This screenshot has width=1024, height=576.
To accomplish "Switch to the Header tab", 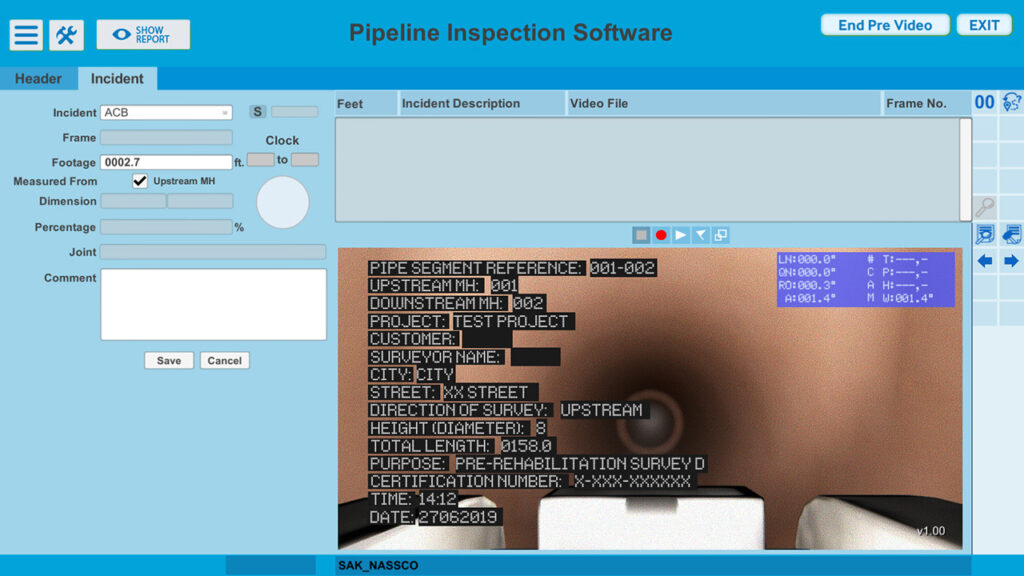I will (39, 78).
